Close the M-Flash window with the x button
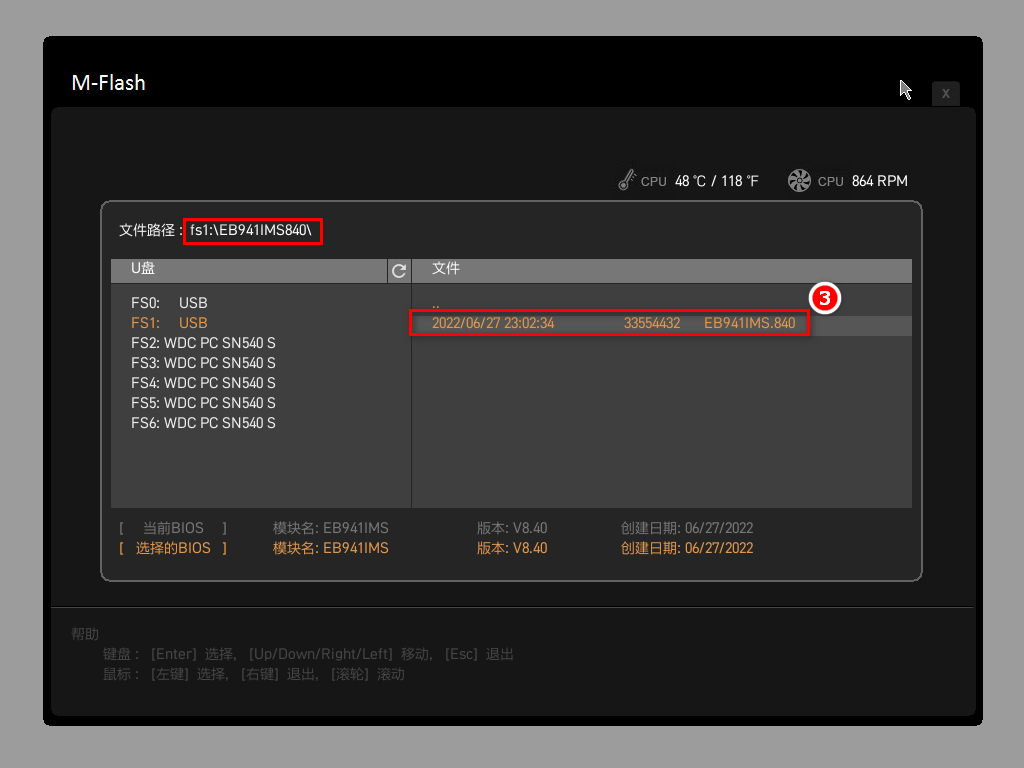 [945, 93]
